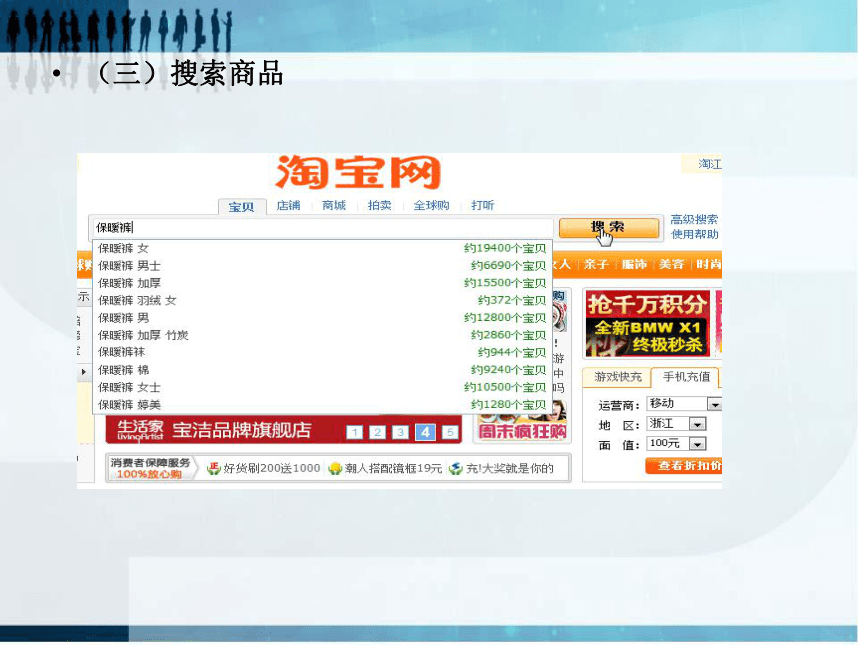Image resolution: width=860 pixels, height=645 pixels.
Task: Go to banner slide 3
Action: click(401, 433)
